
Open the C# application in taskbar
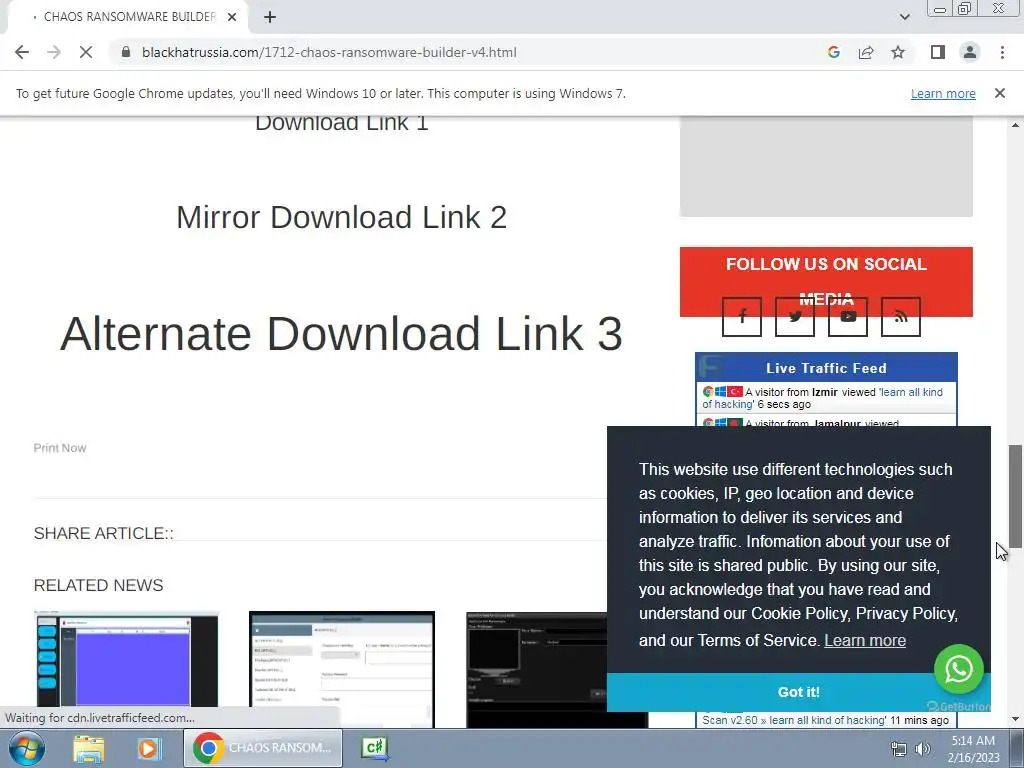[376, 748]
